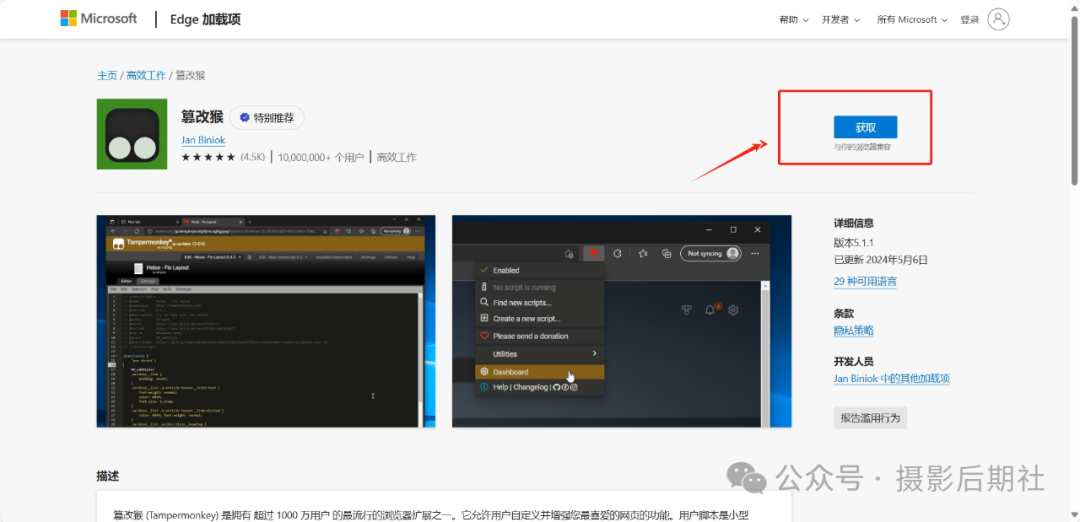Click the Tampermonkey extension icon
The image size is (1080, 522).
tap(132, 134)
